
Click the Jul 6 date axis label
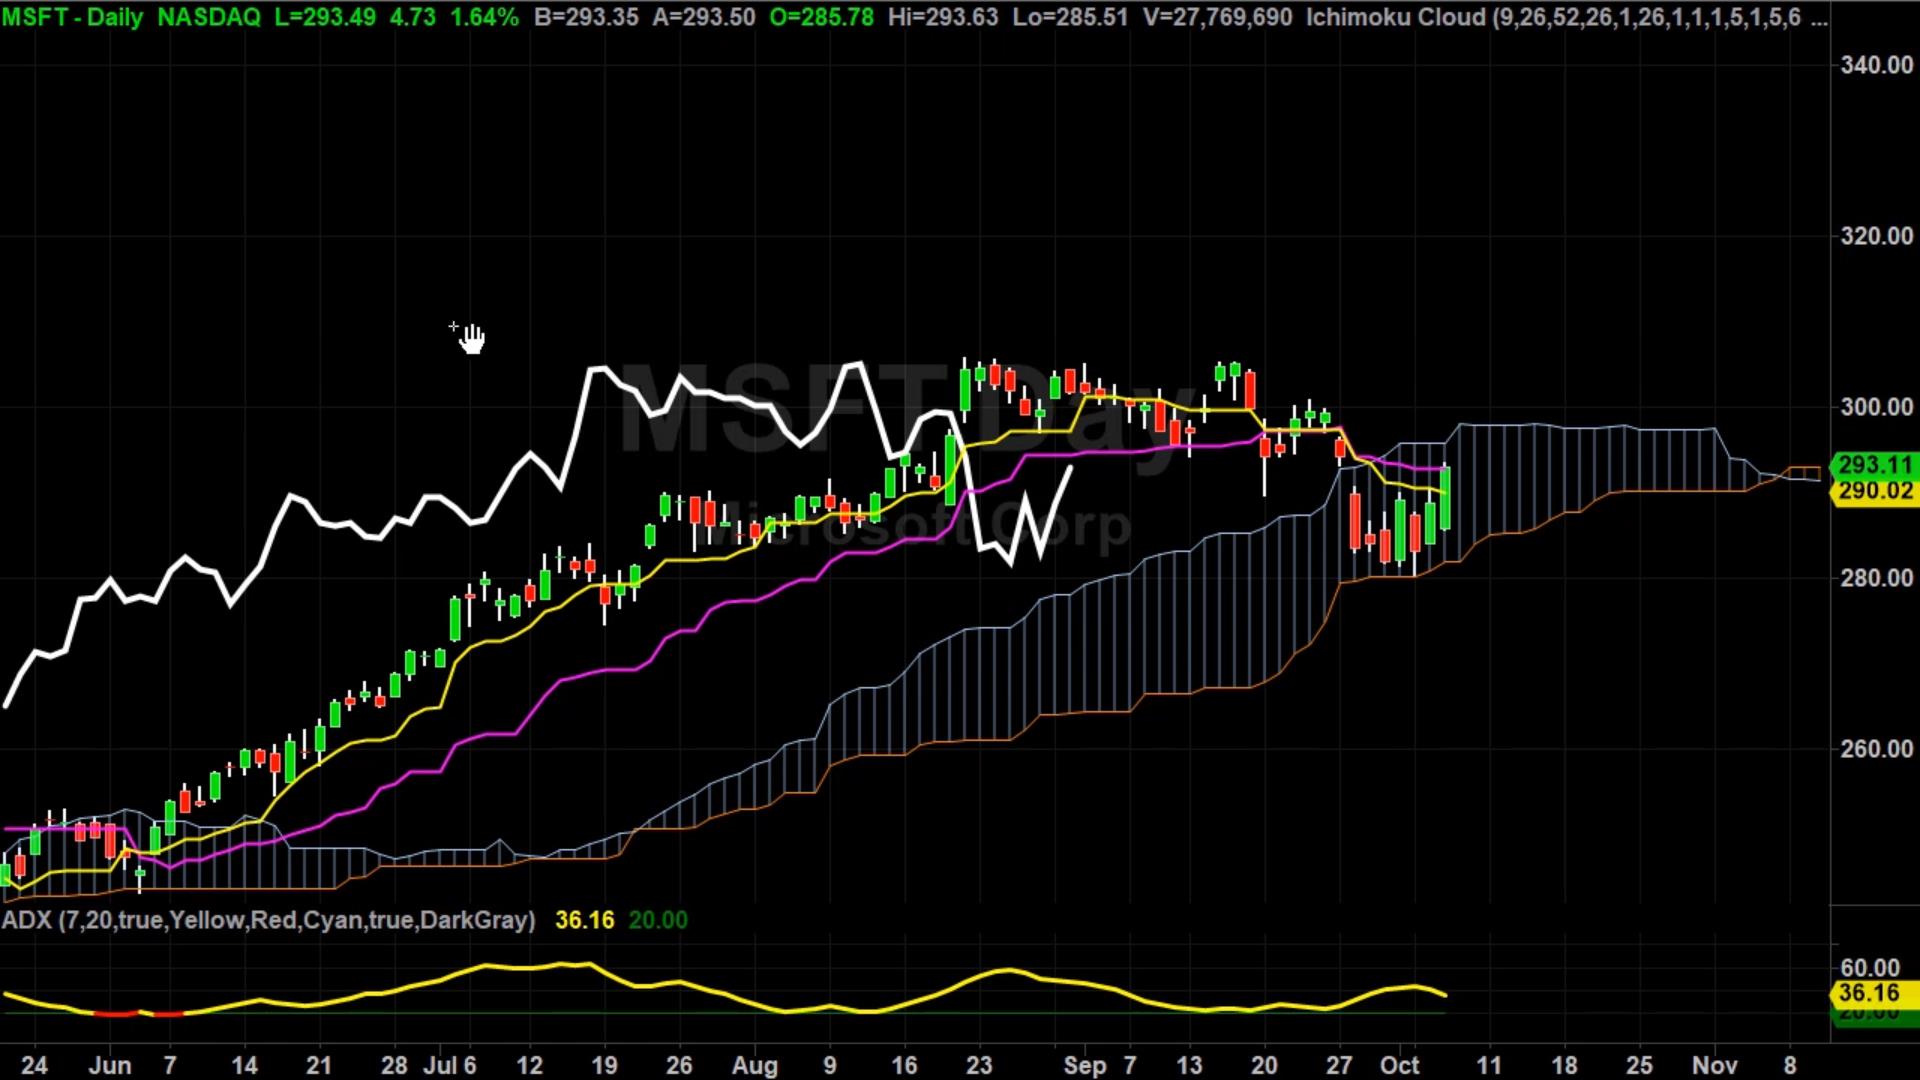pyautogui.click(x=450, y=1066)
